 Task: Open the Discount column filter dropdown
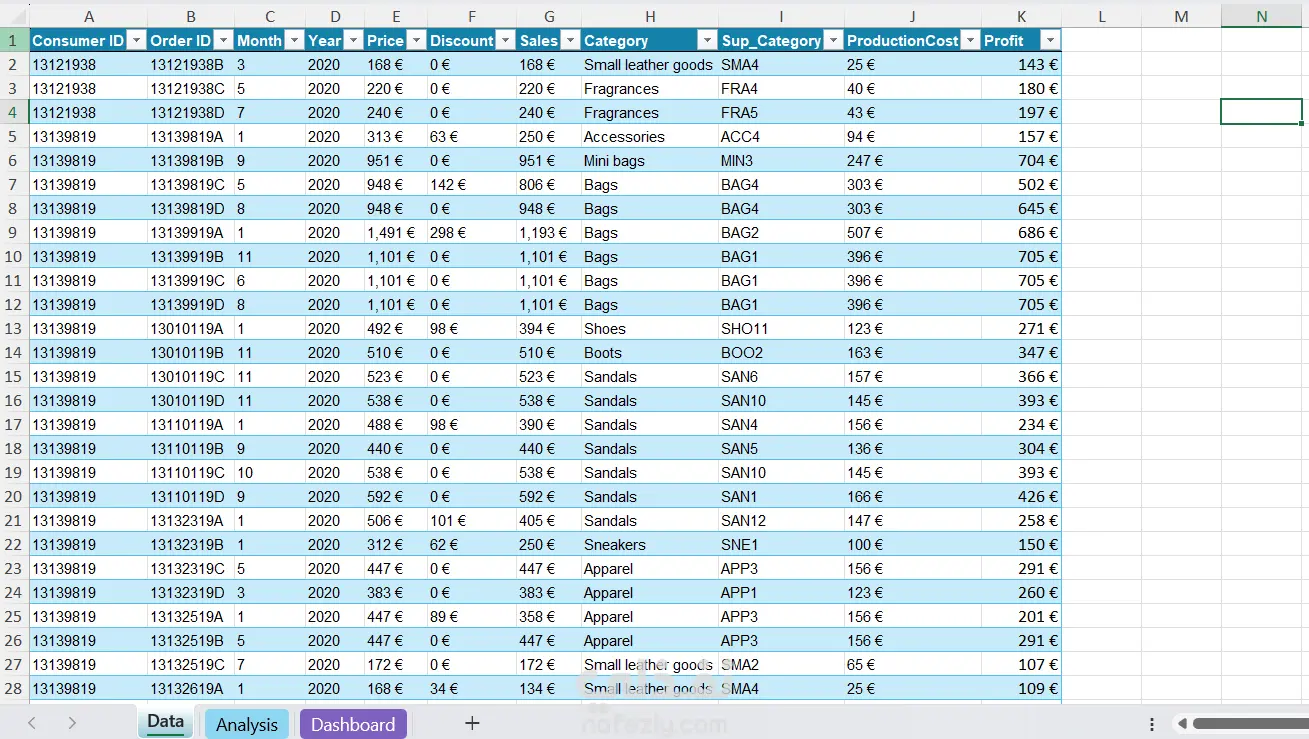point(505,41)
